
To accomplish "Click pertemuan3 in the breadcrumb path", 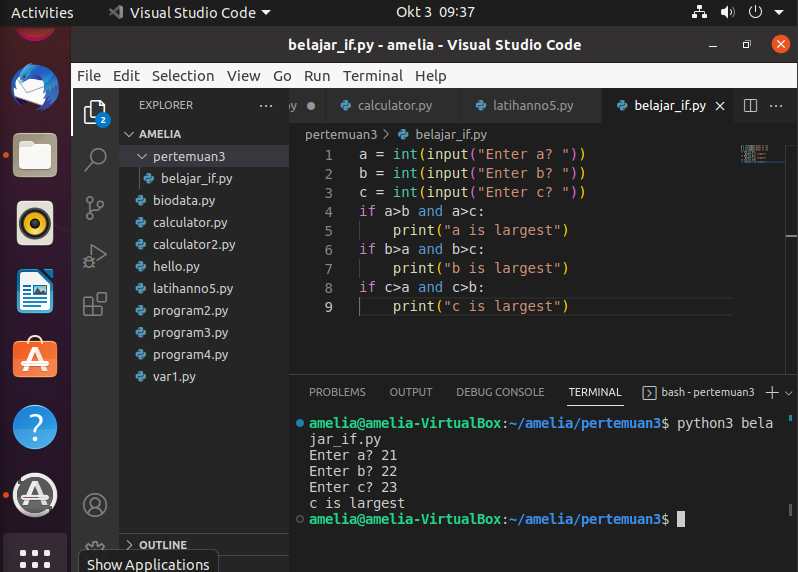I will (341, 134).
